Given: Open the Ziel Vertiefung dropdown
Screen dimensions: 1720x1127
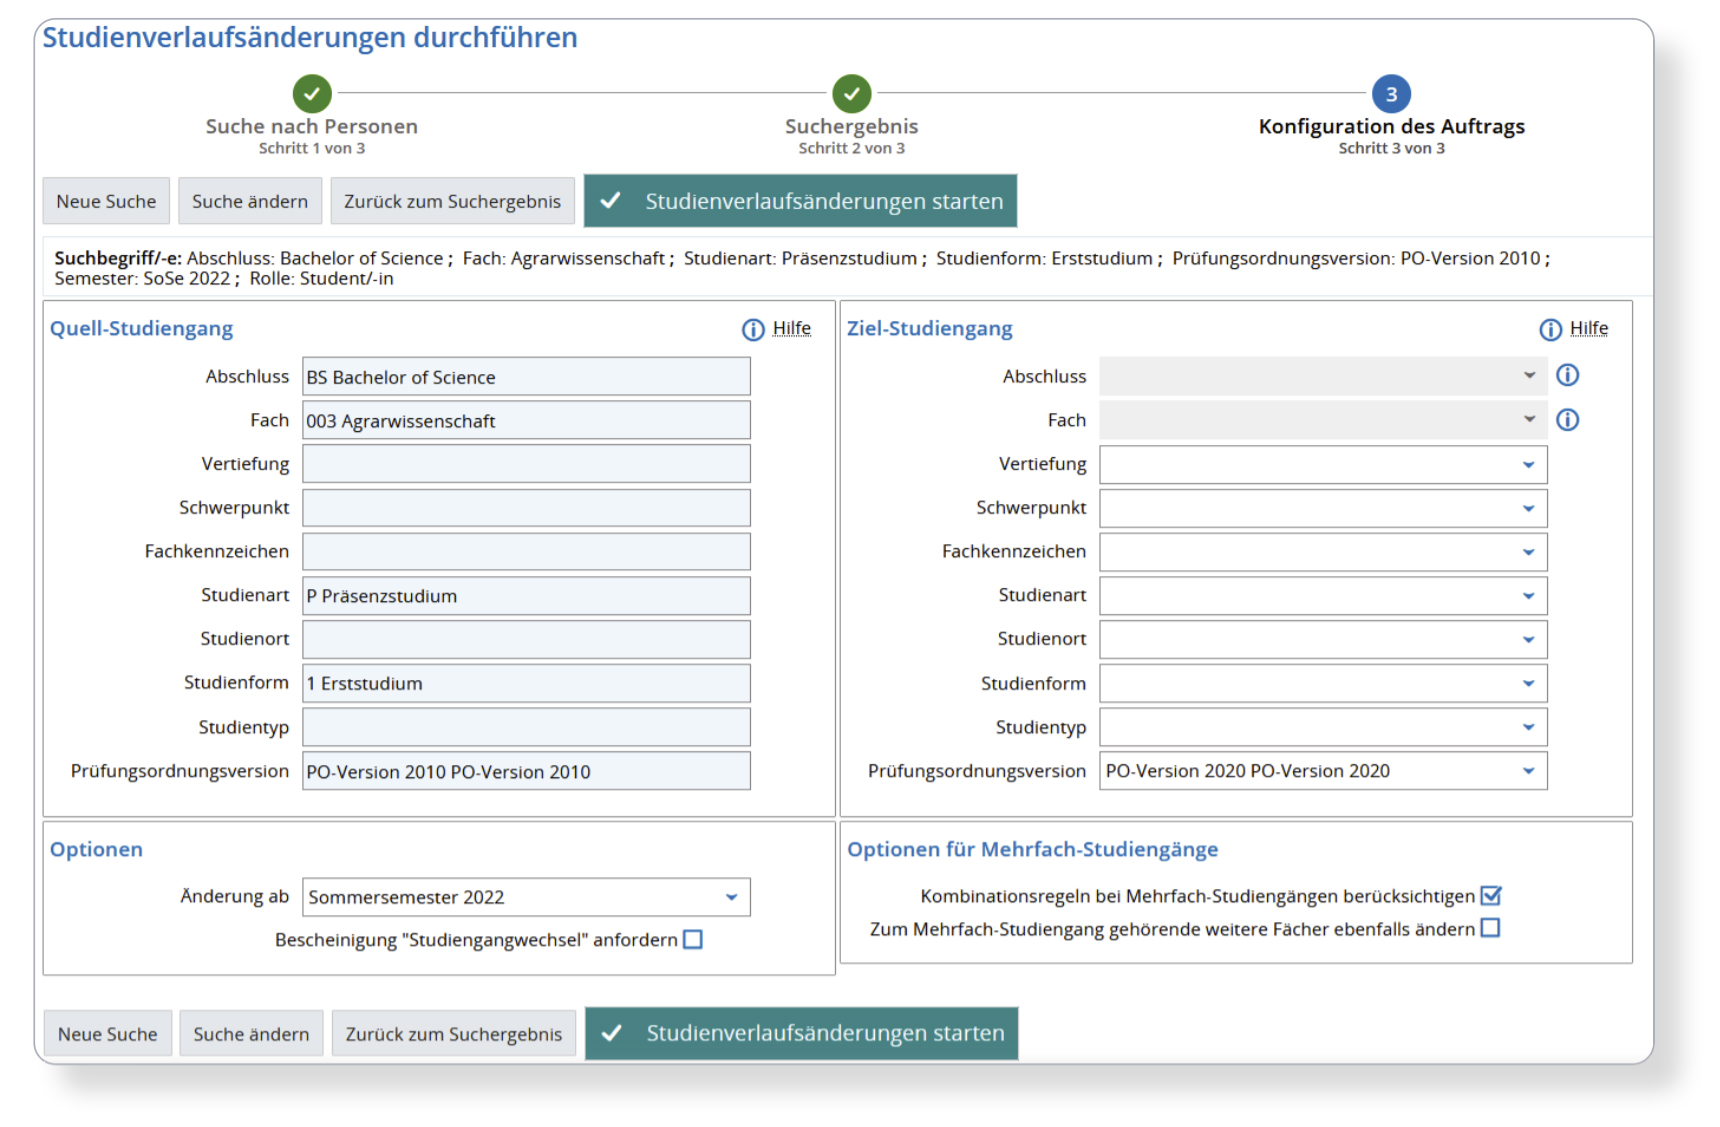Looking at the screenshot, I should 1323,464.
